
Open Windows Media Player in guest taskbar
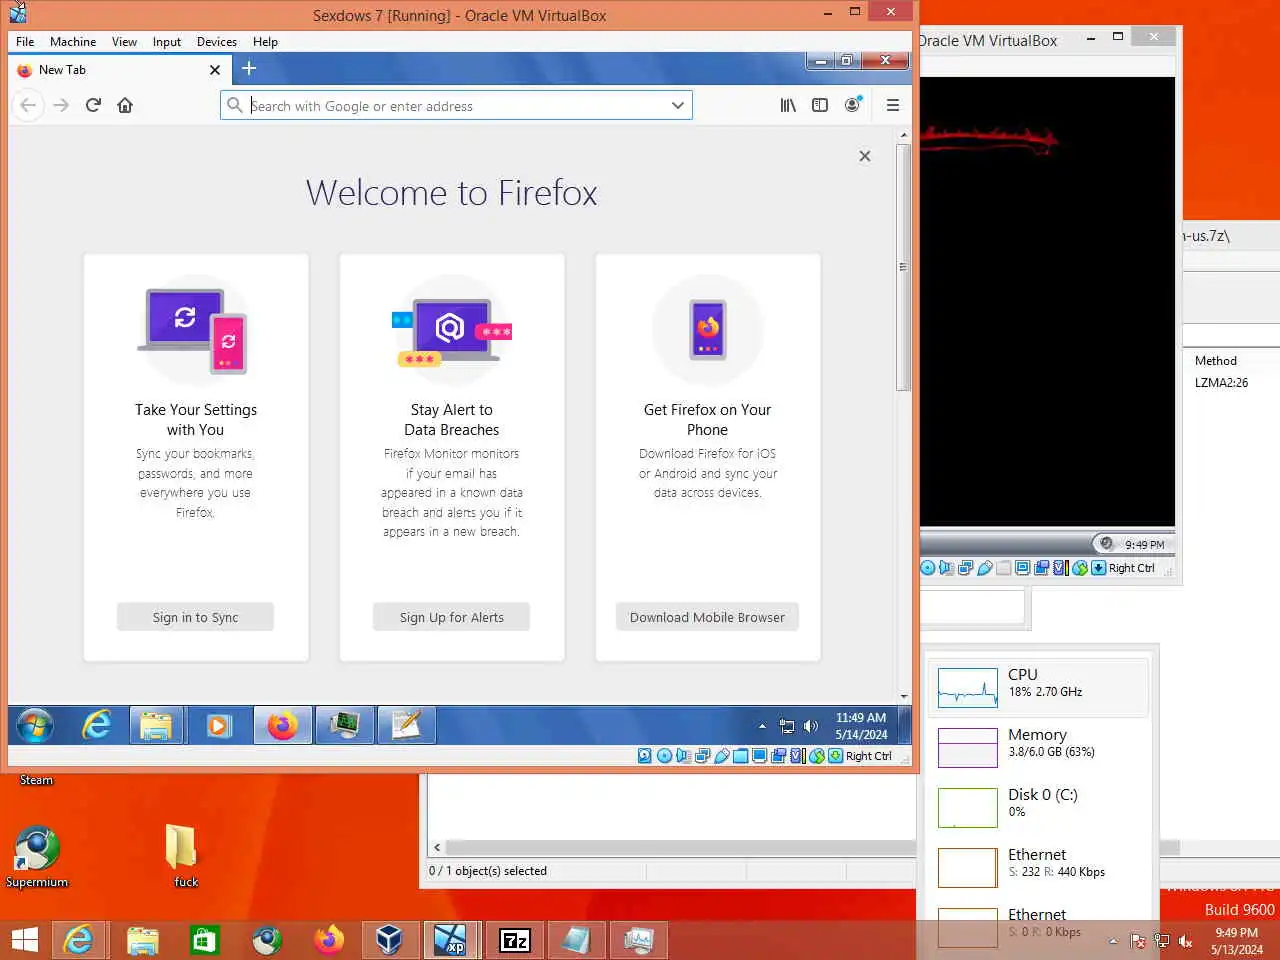[218, 725]
